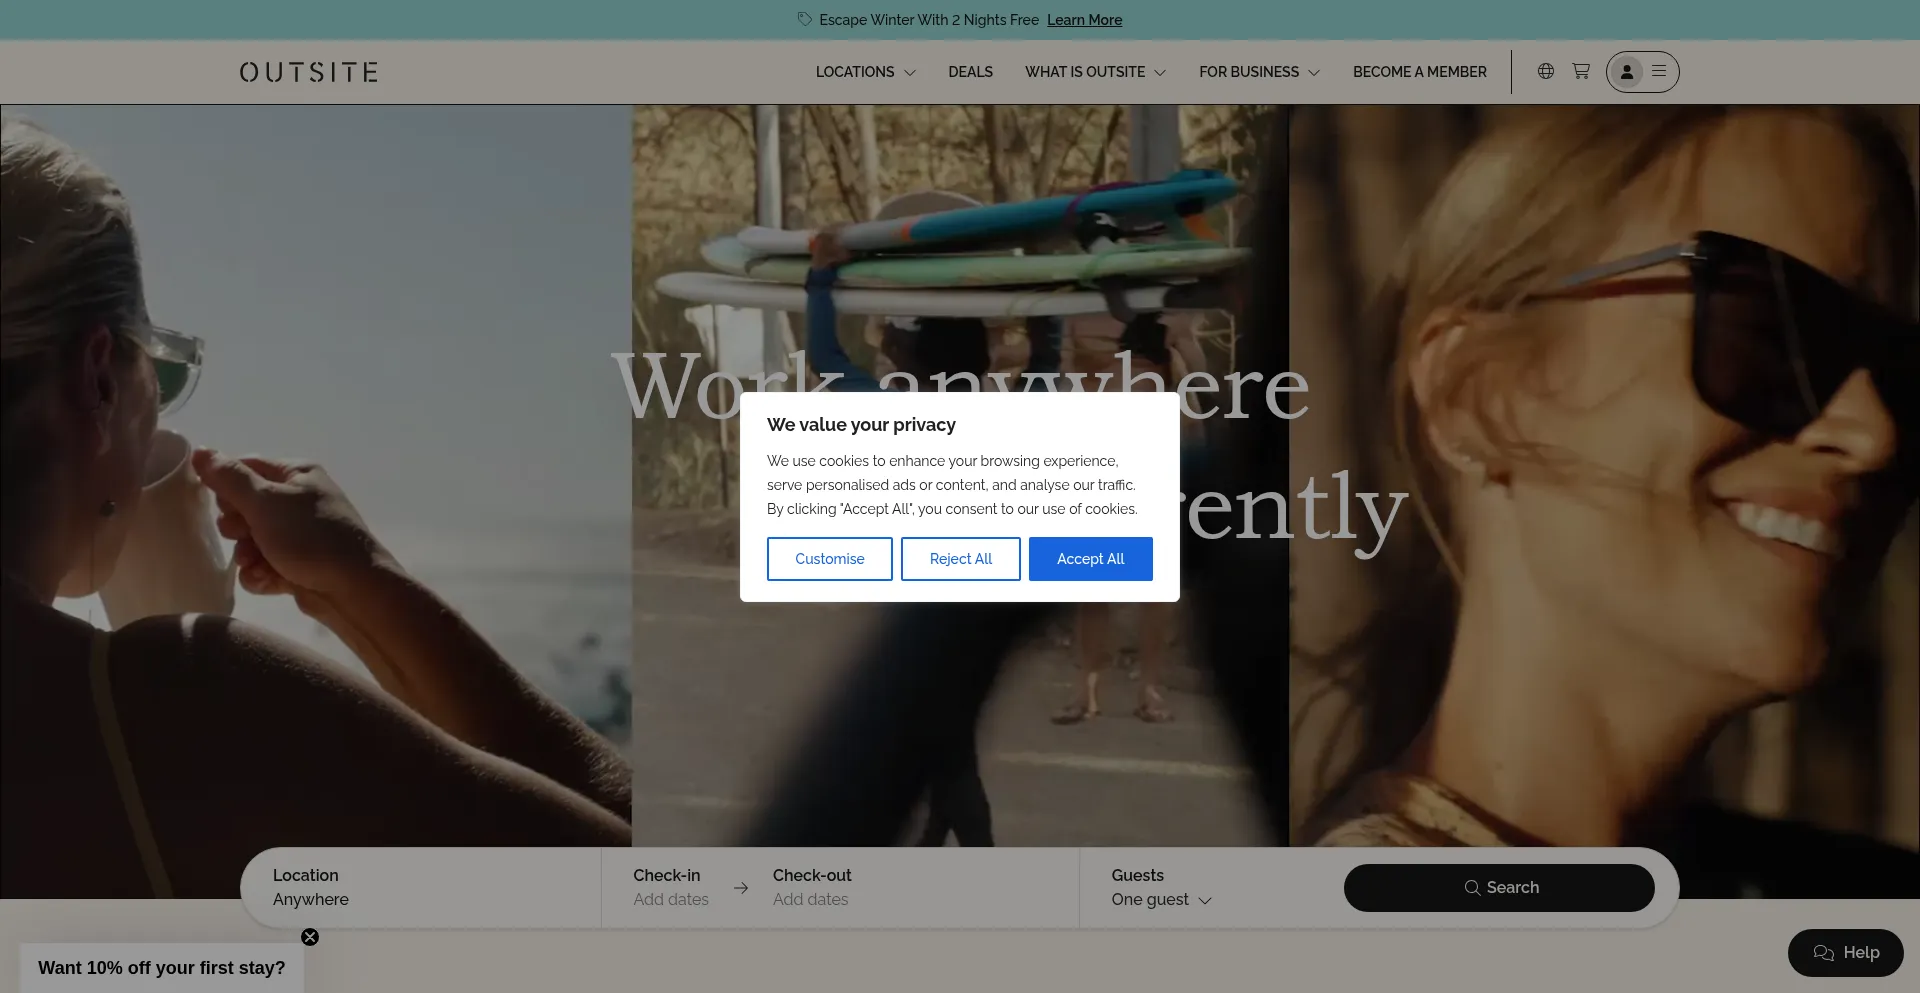Click the promo tag icon in banner
The width and height of the screenshot is (1920, 993).
pos(805,20)
